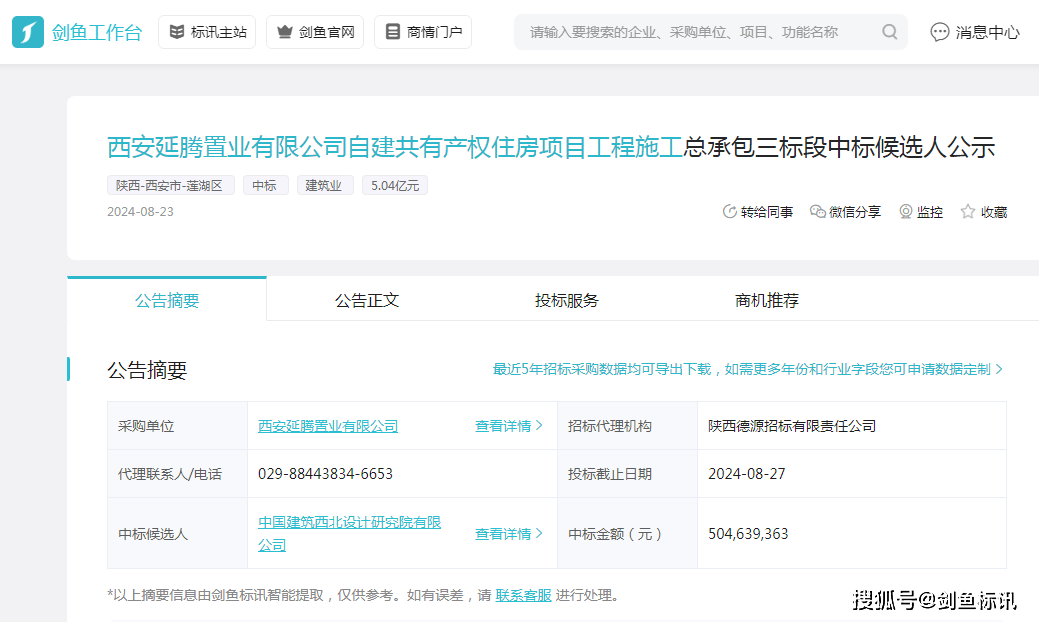Viewport: 1039px width, 622px height.
Task: Open 消息中心 message center
Action: pos(975,32)
